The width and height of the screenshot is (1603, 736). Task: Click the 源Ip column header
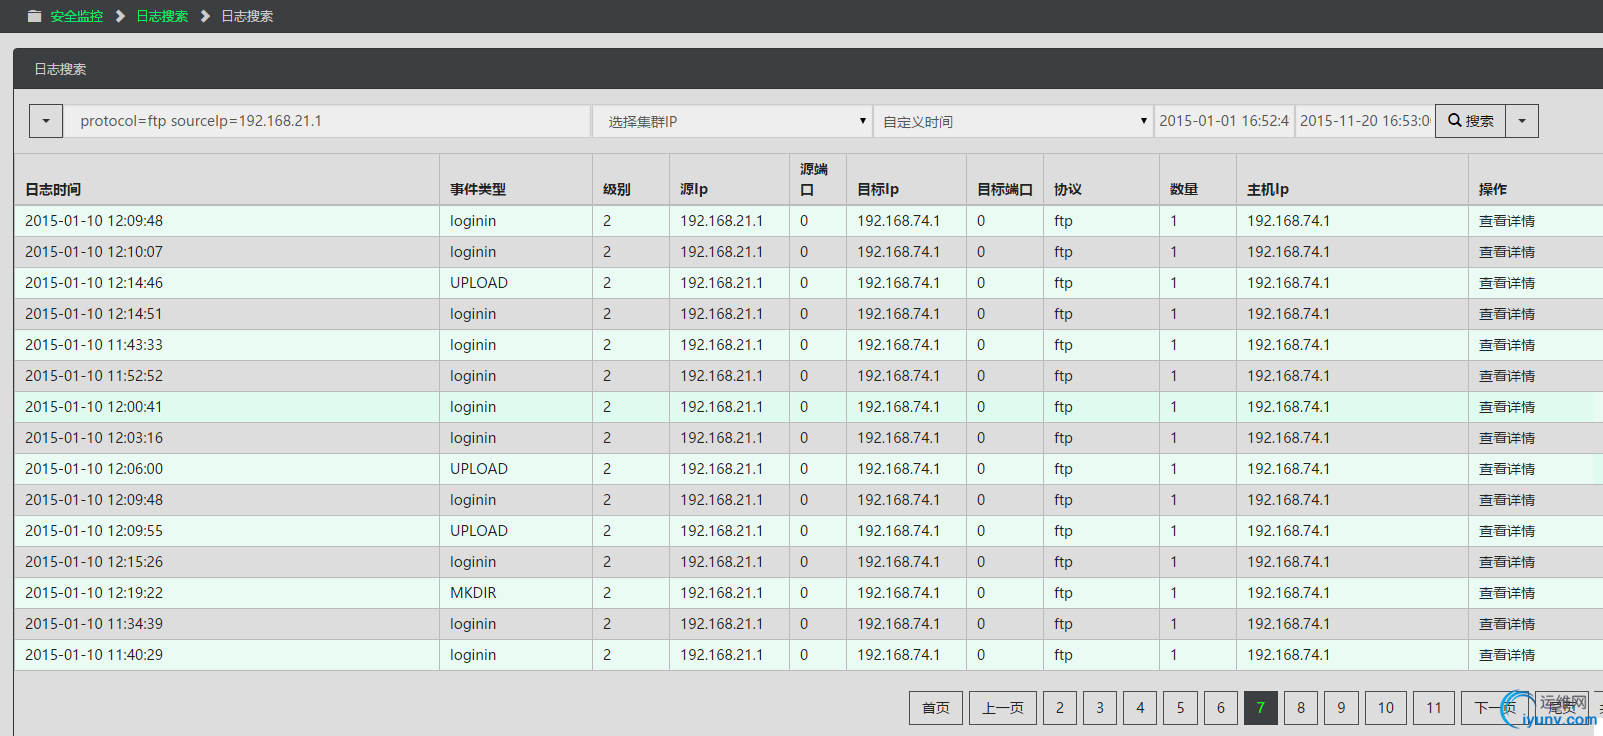pos(694,189)
